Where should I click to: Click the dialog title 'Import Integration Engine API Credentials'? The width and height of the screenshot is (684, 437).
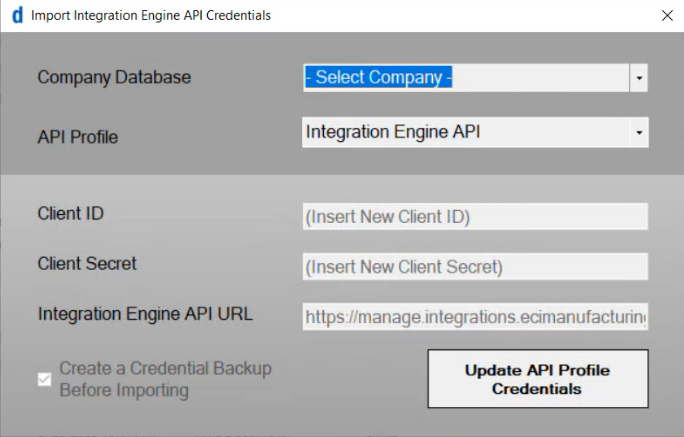click(x=151, y=15)
